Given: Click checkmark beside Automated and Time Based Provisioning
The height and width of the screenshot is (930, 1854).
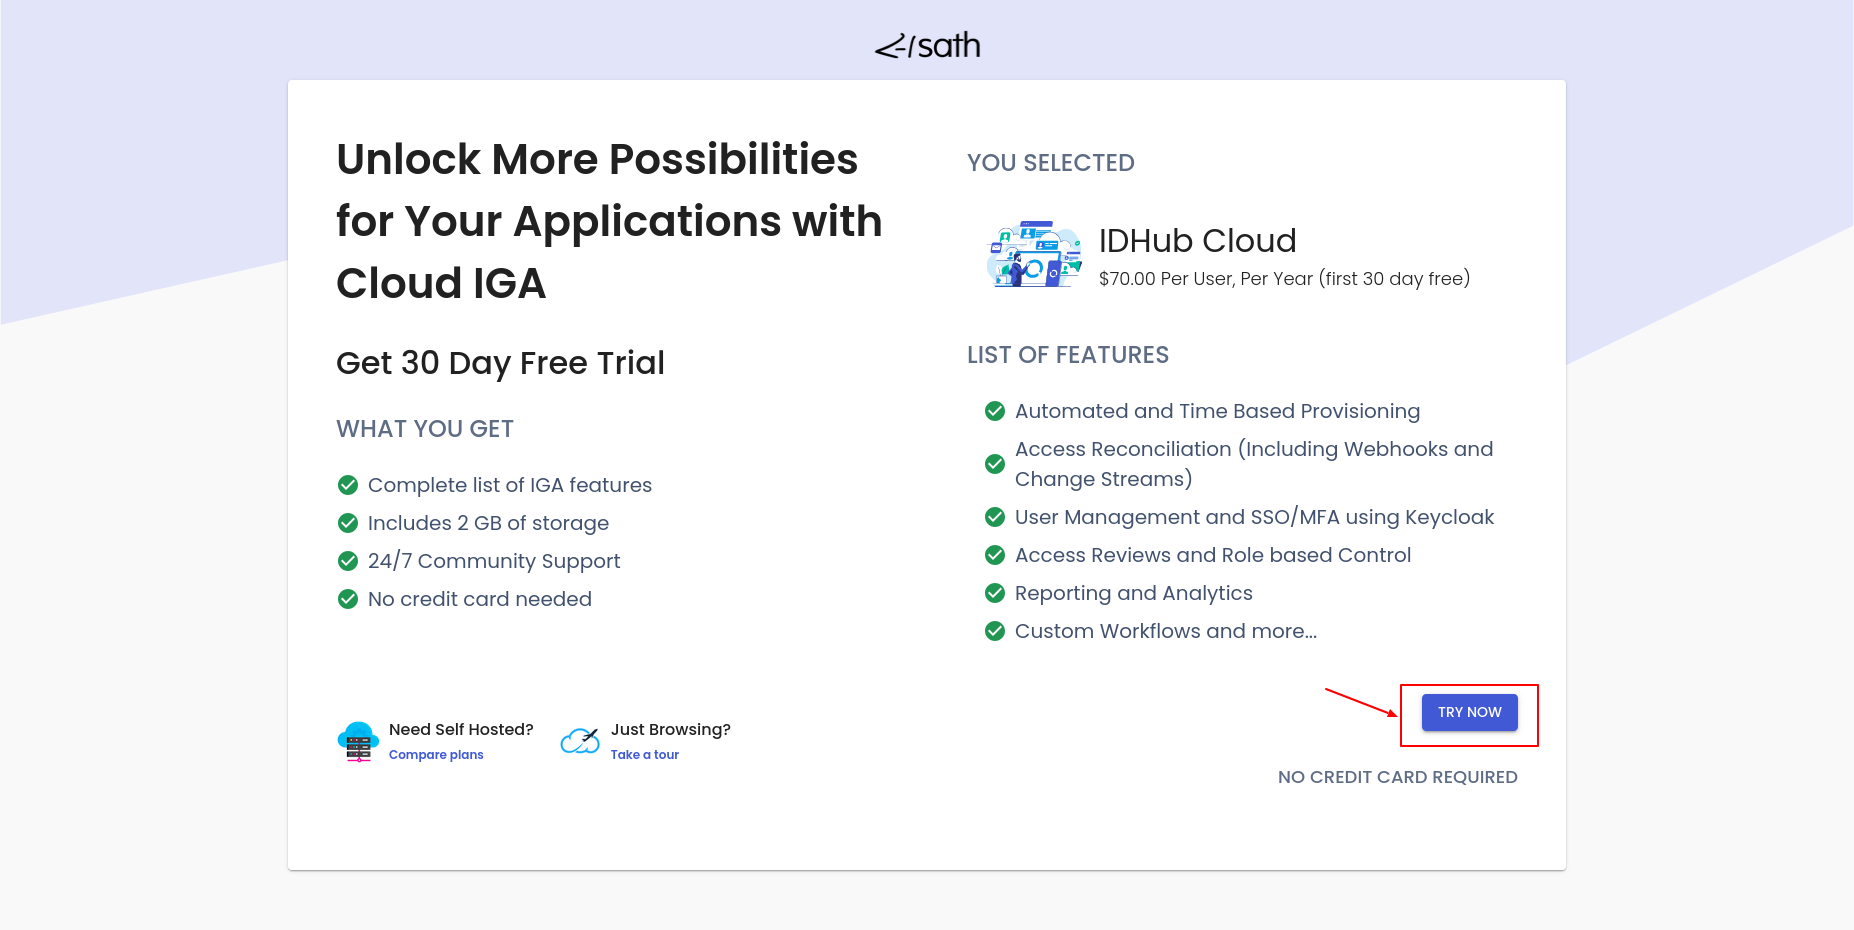Looking at the screenshot, I should coord(995,411).
